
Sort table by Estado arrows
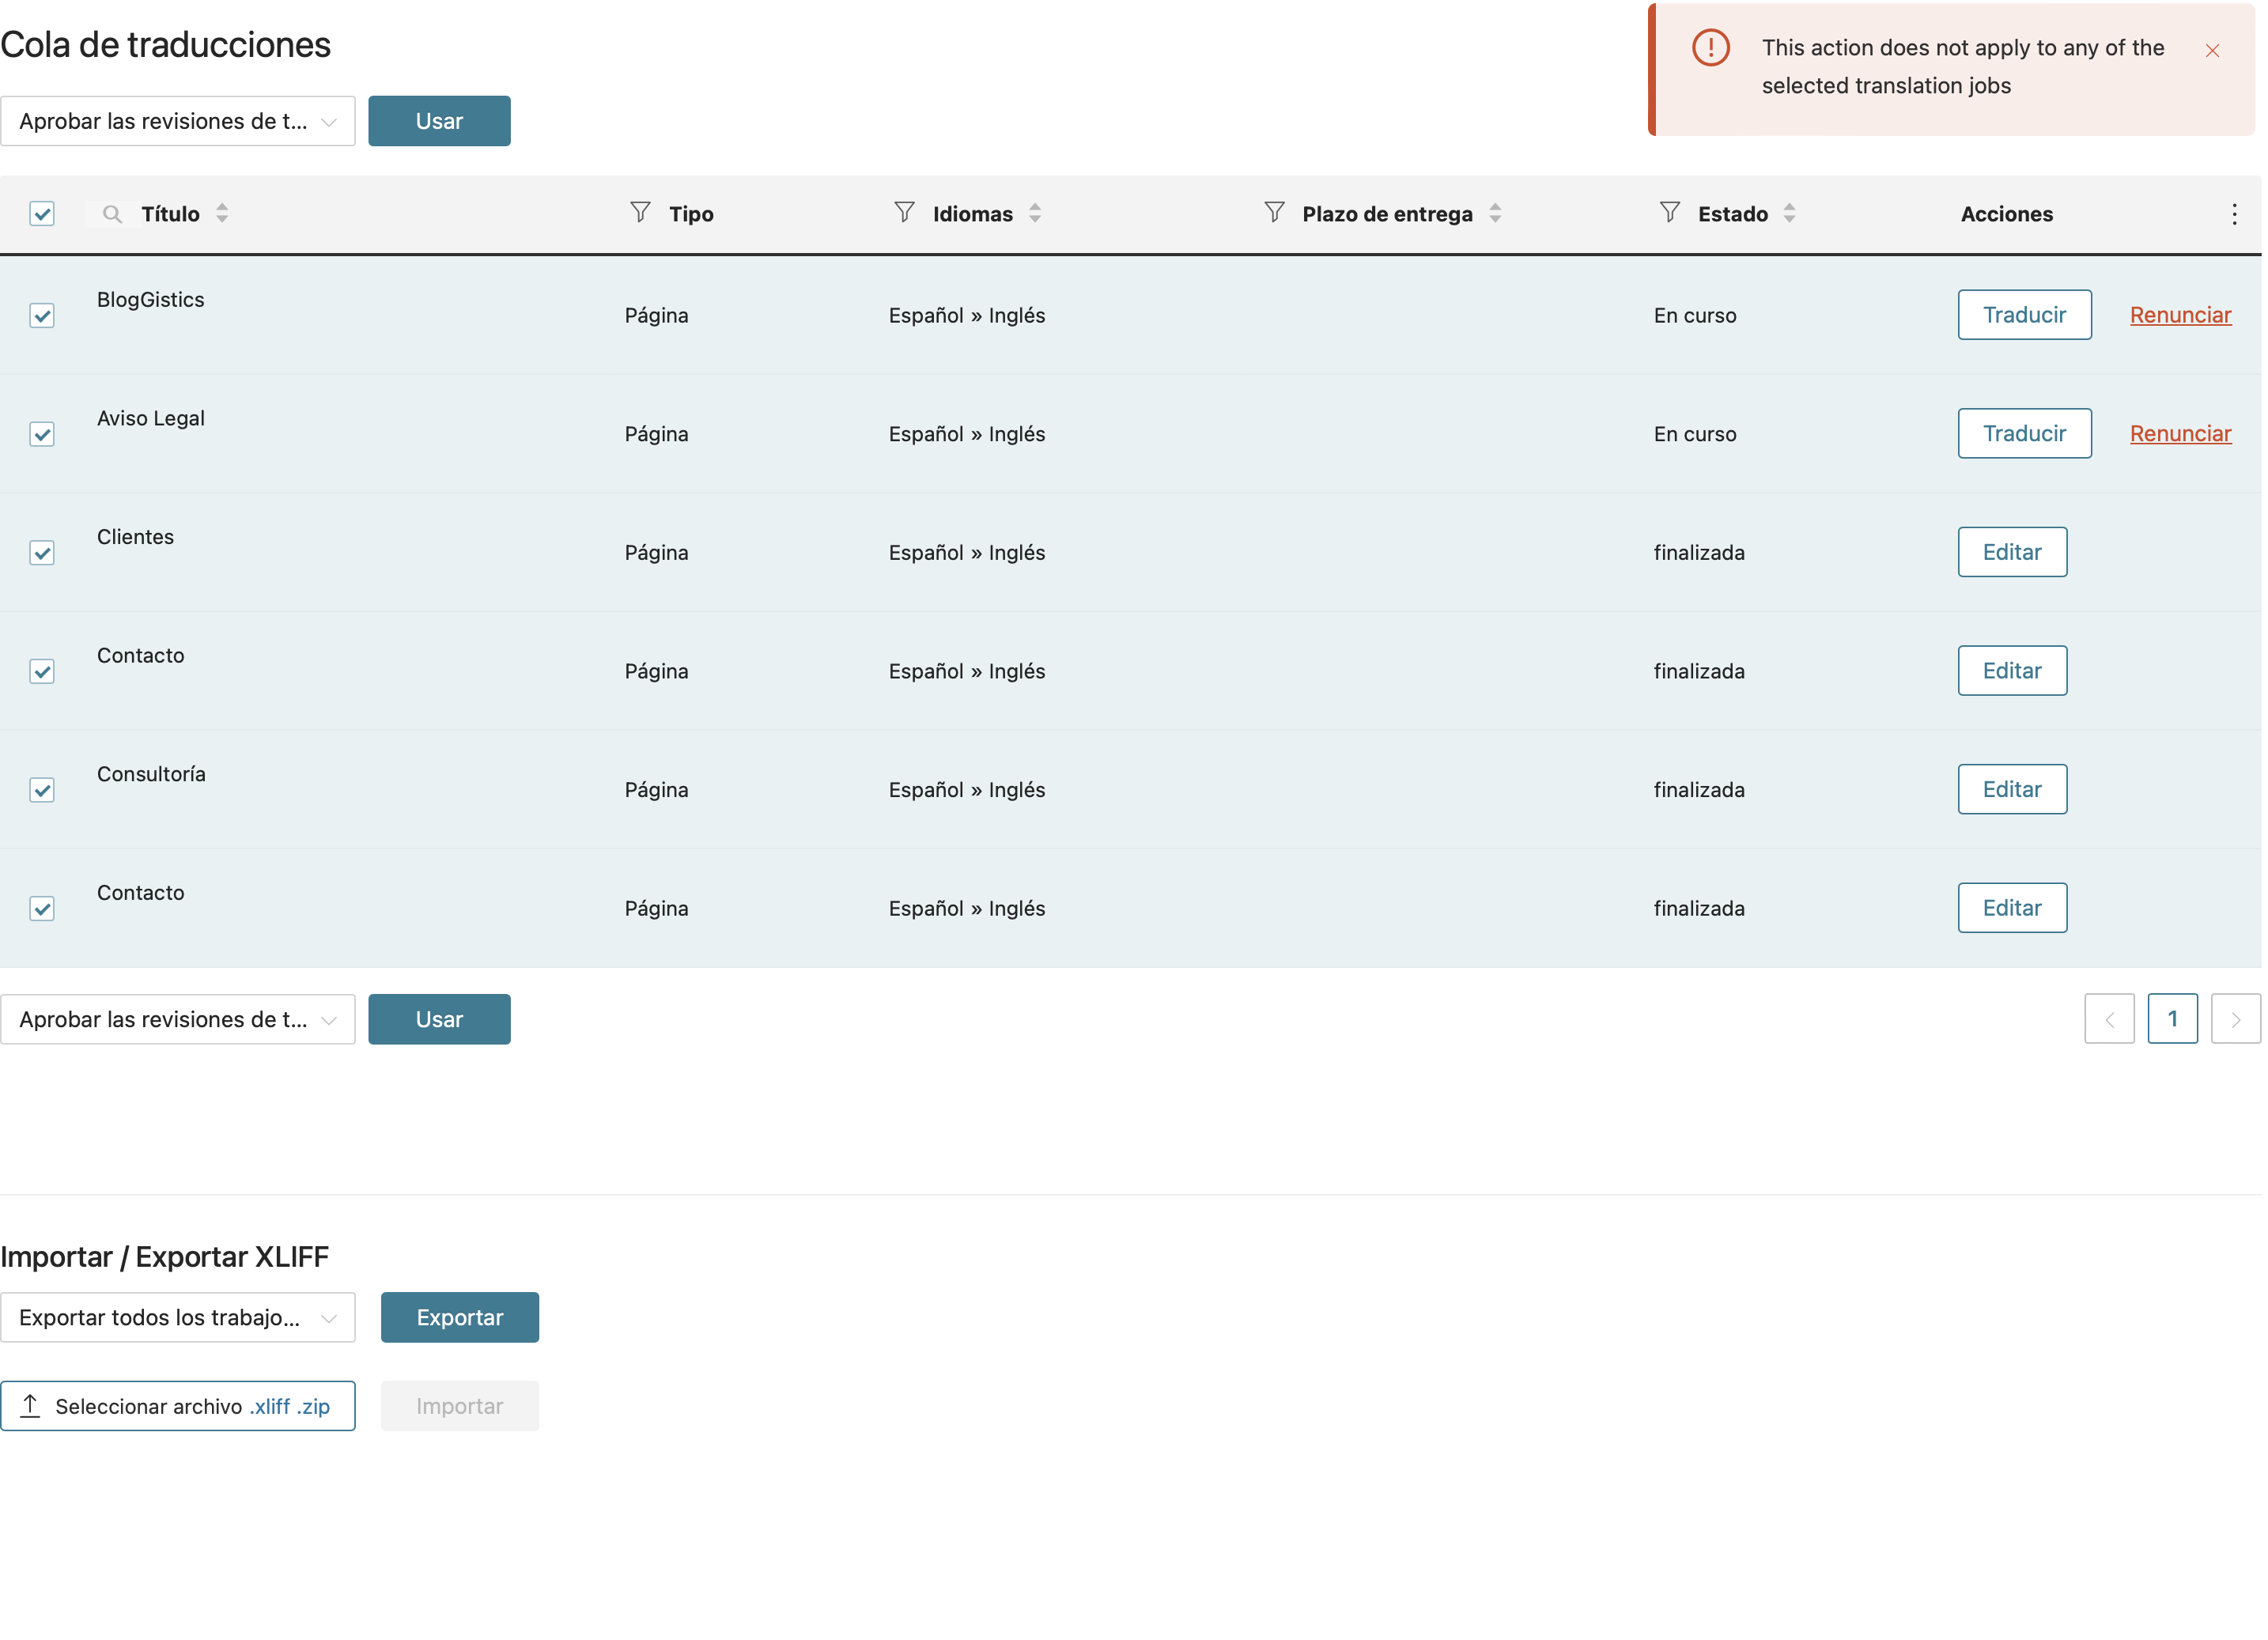pos(1789,213)
